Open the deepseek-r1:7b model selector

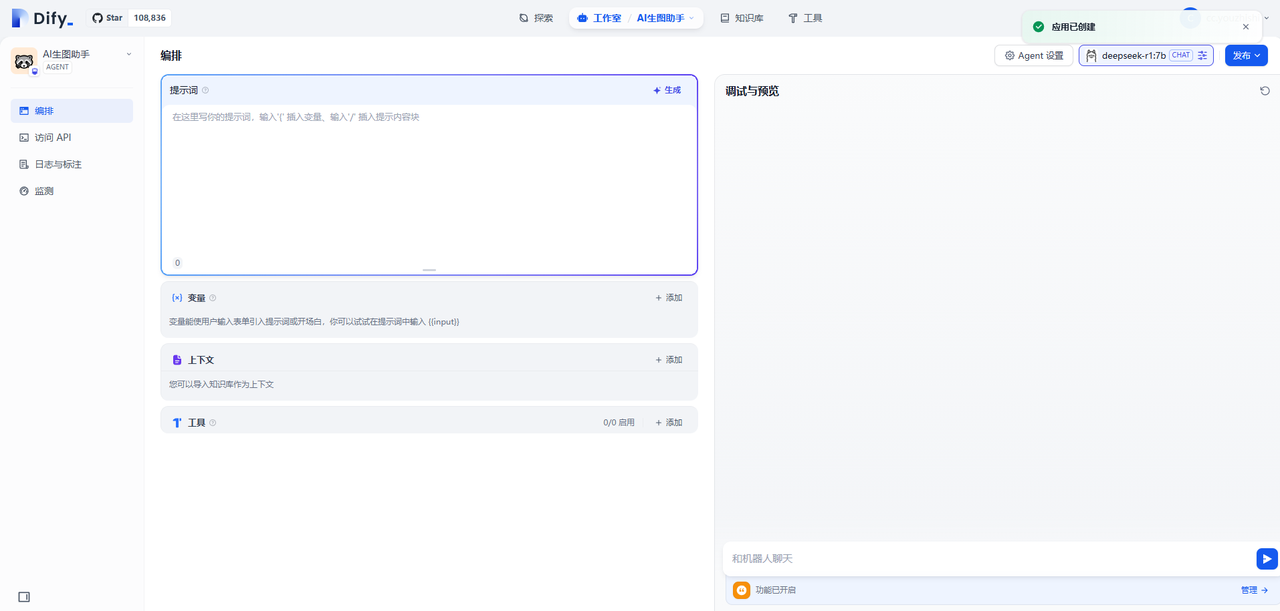coord(1135,56)
